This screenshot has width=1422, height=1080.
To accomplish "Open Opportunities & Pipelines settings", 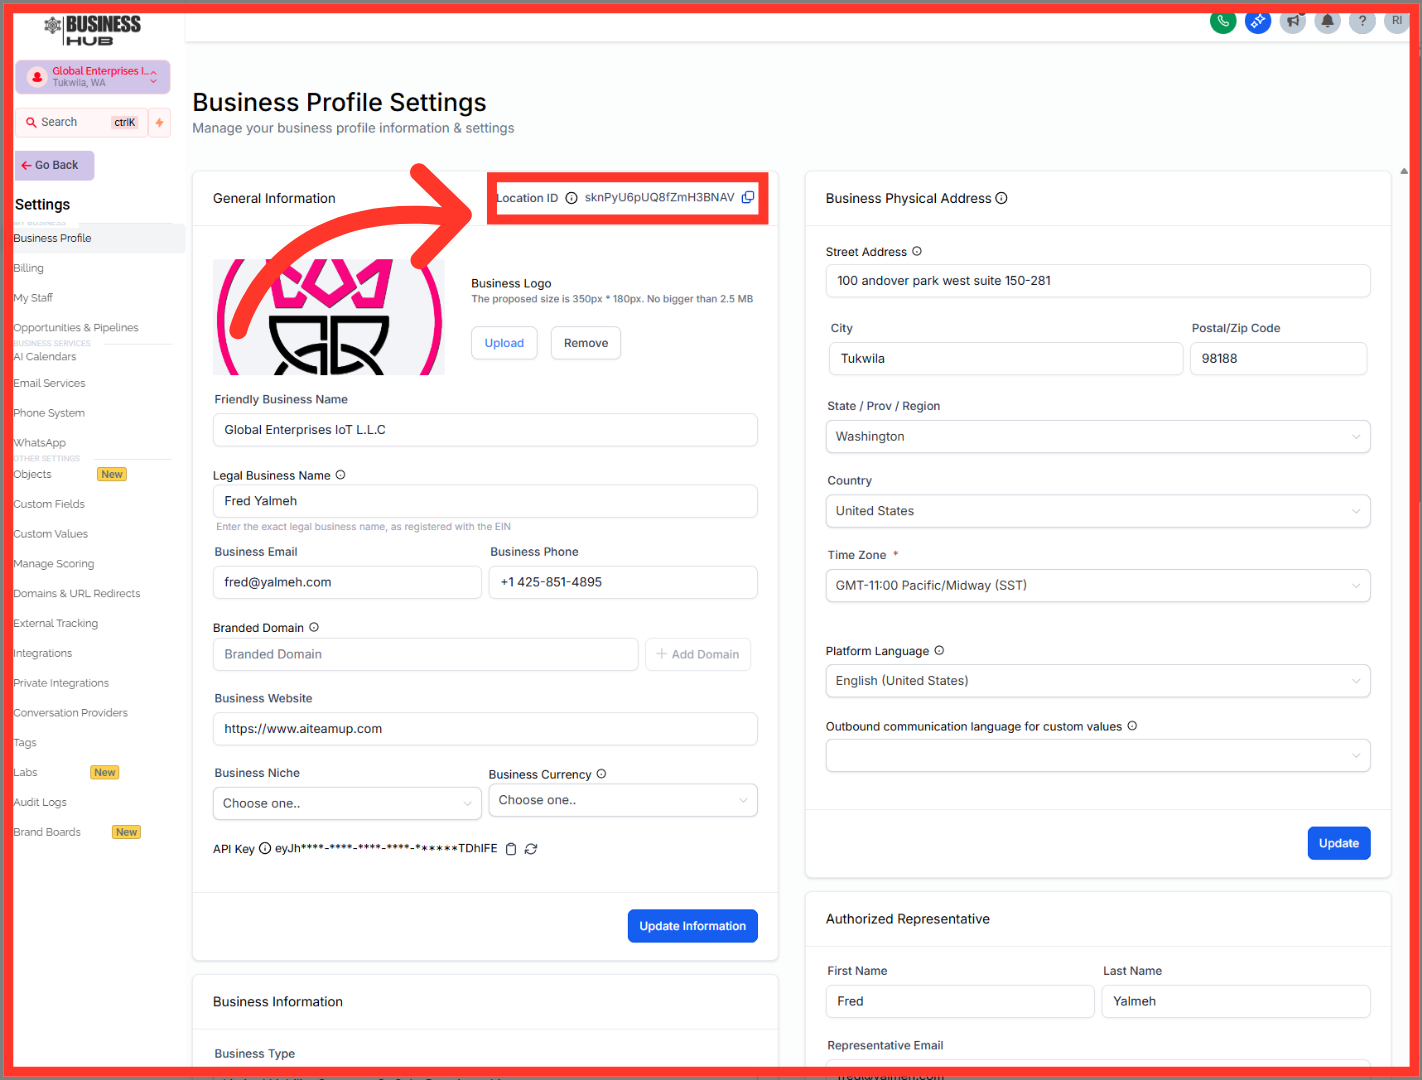I will (76, 328).
